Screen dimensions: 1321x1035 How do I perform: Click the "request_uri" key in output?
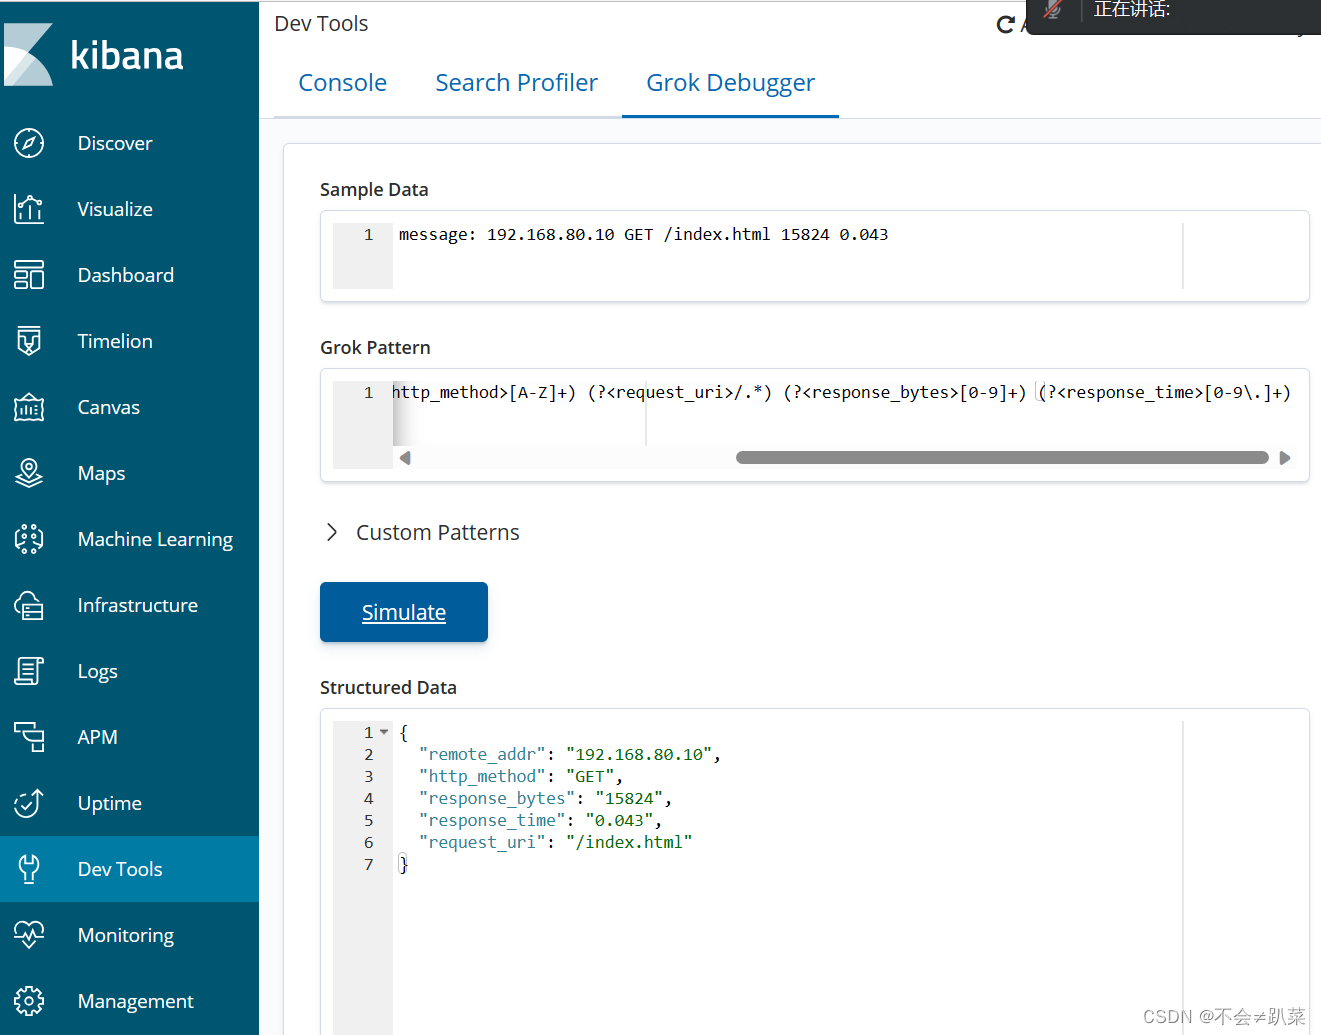coord(482,842)
